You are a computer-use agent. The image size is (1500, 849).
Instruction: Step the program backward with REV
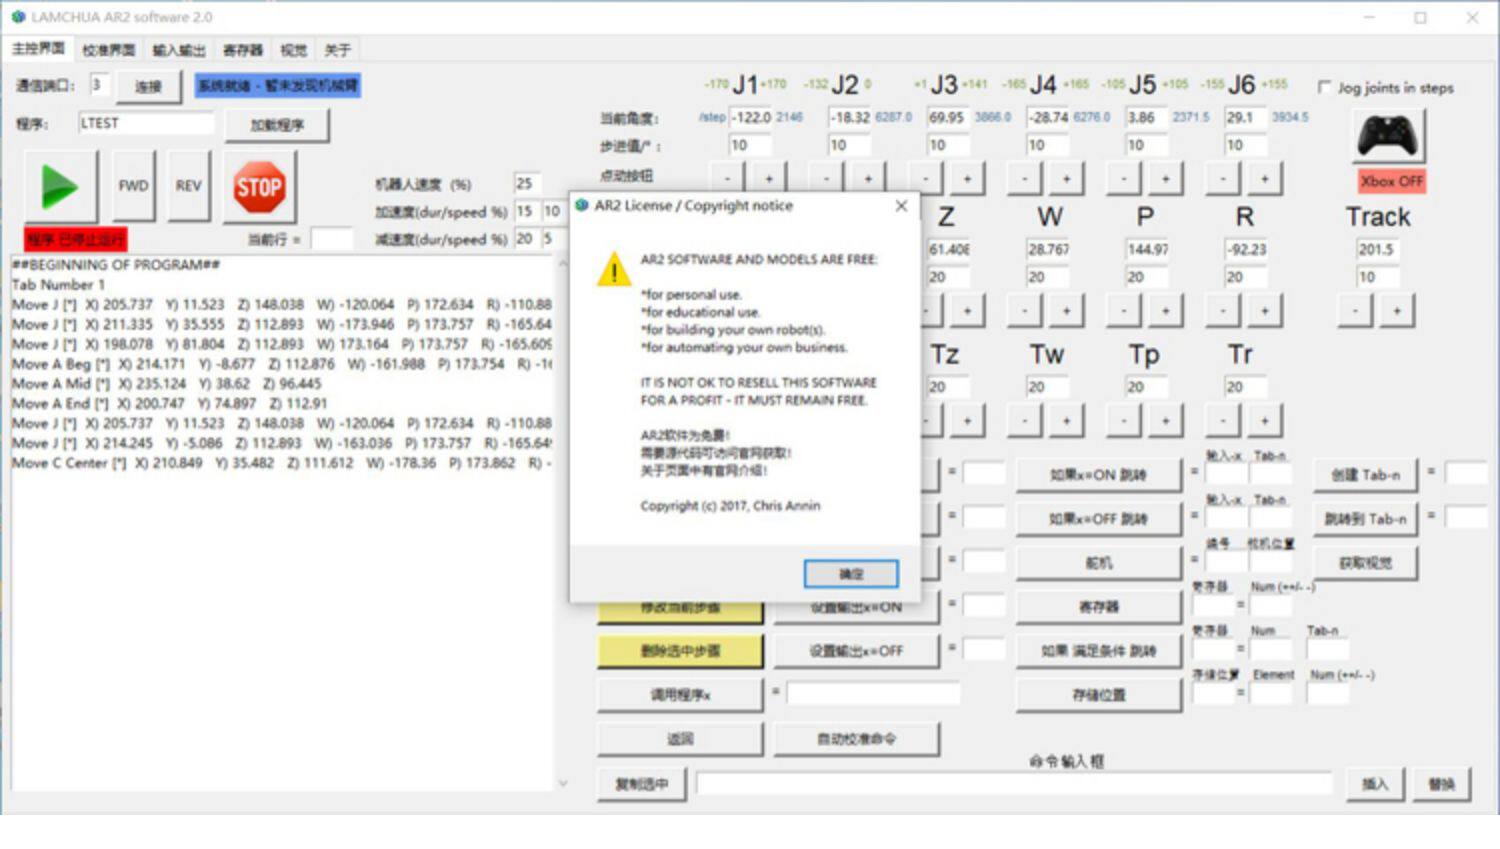coord(188,186)
